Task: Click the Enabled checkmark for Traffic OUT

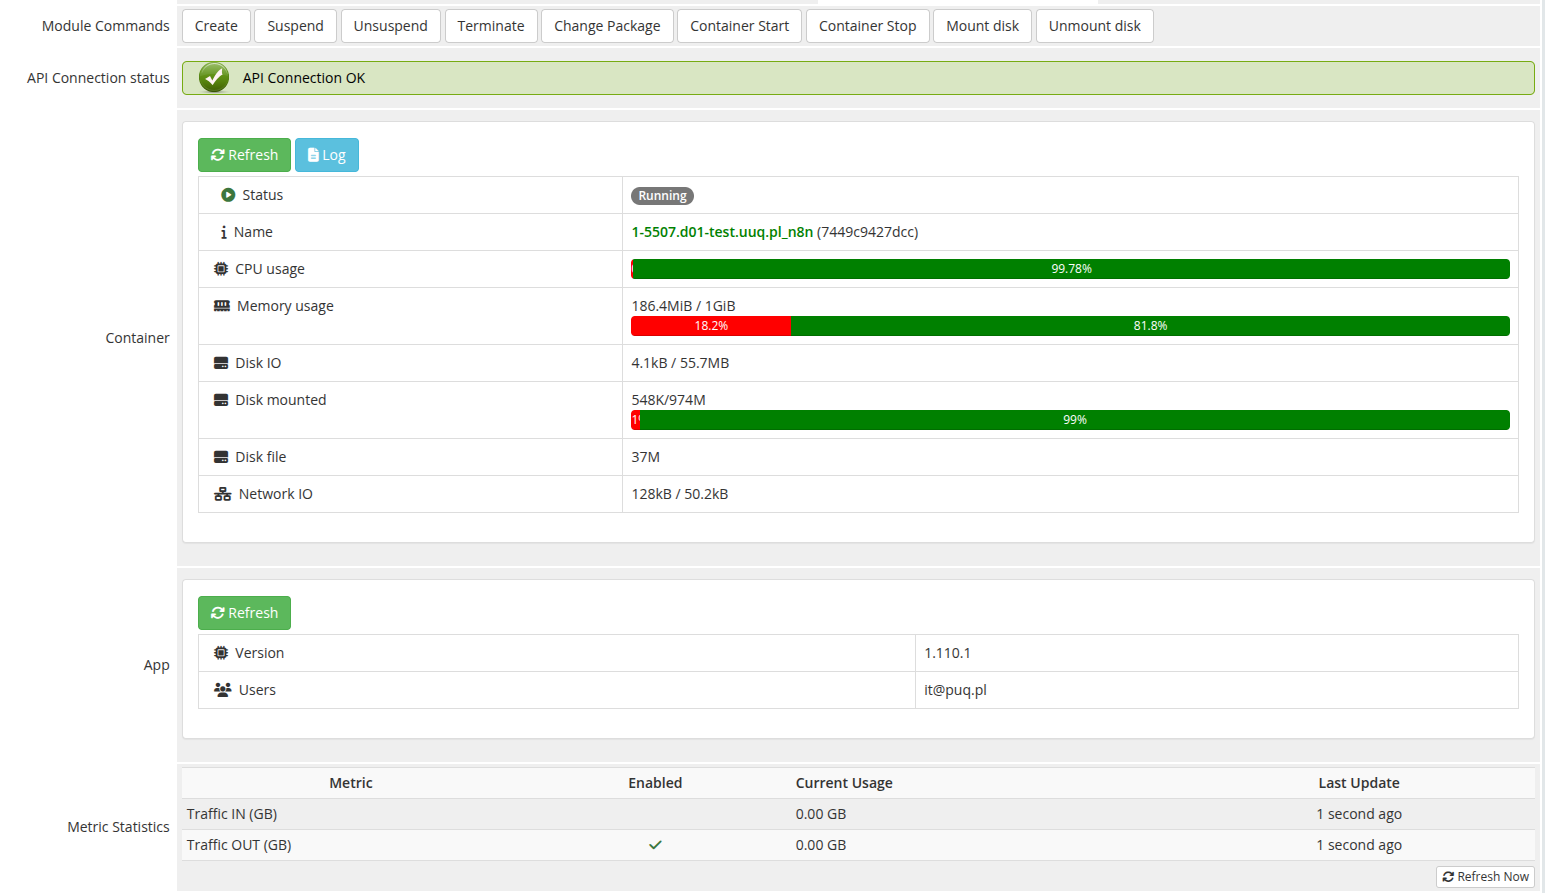Action: tap(655, 844)
